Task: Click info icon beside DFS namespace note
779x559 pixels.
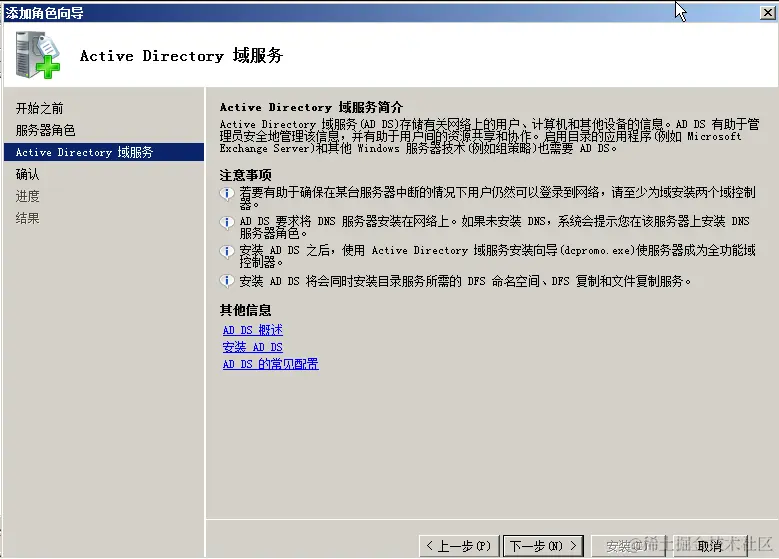Action: point(227,281)
